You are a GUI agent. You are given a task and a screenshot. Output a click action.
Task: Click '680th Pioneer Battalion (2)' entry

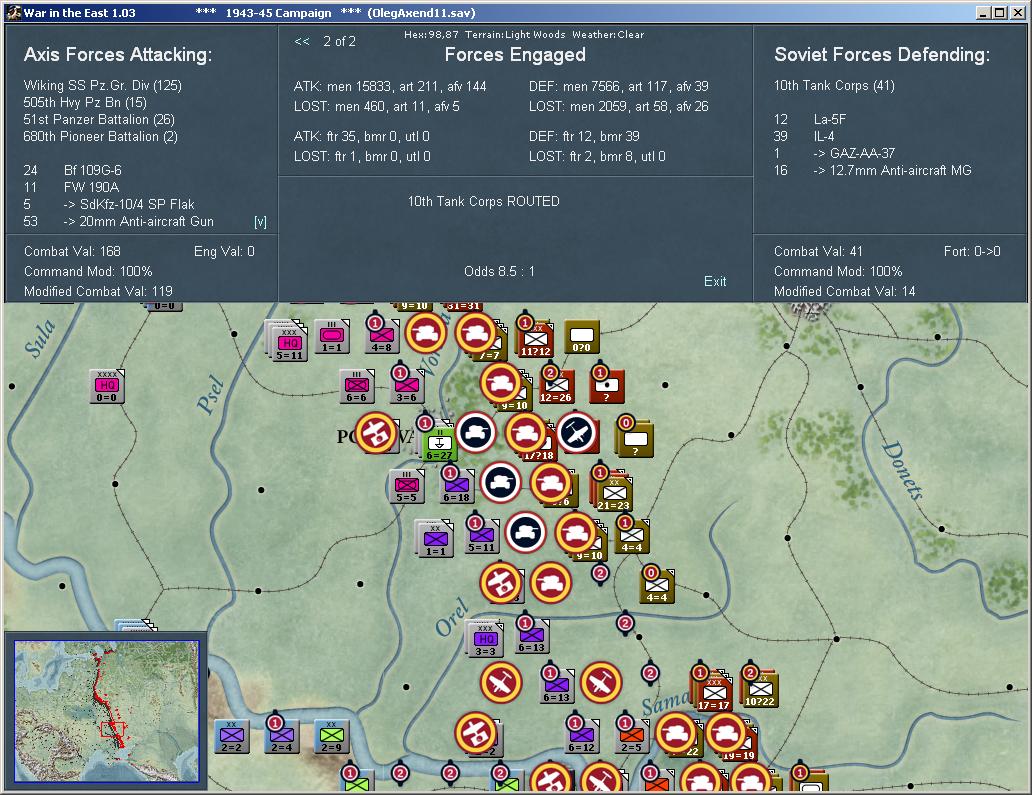pos(101,137)
